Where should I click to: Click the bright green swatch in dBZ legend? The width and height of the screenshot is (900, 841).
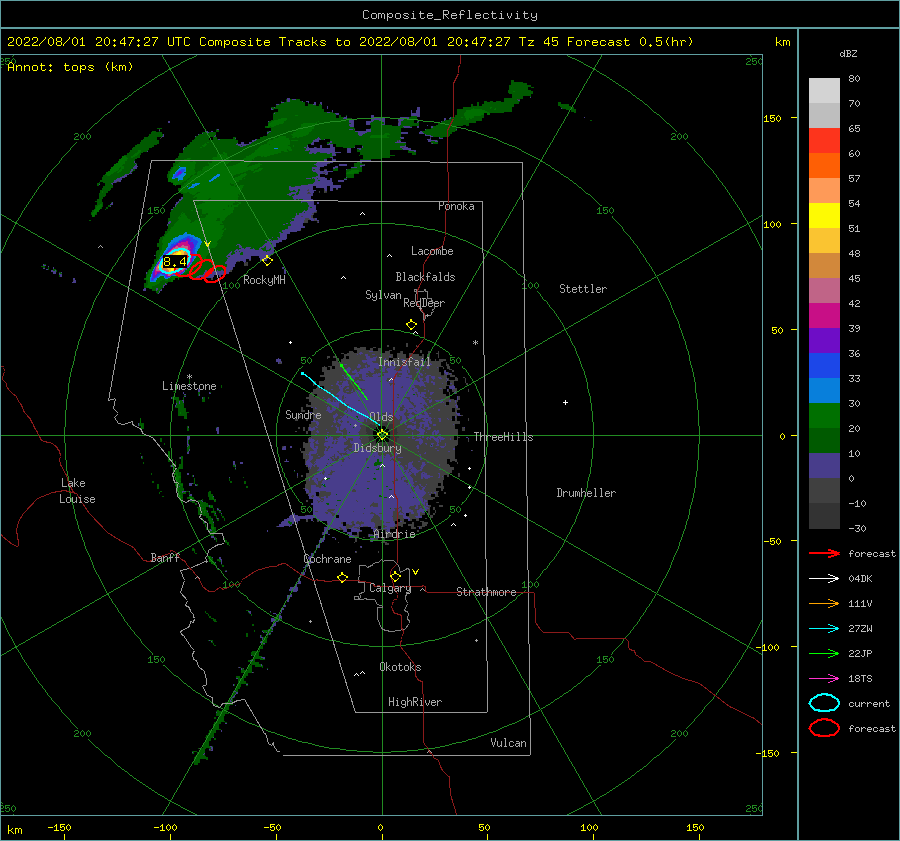click(x=824, y=415)
